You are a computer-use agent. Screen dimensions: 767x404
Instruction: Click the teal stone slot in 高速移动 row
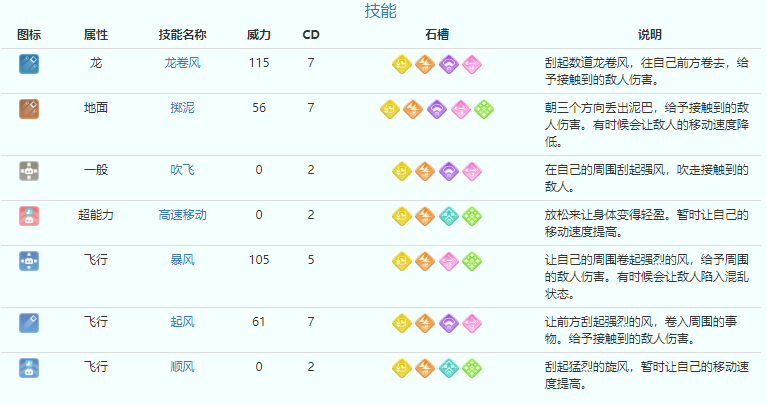tap(449, 216)
